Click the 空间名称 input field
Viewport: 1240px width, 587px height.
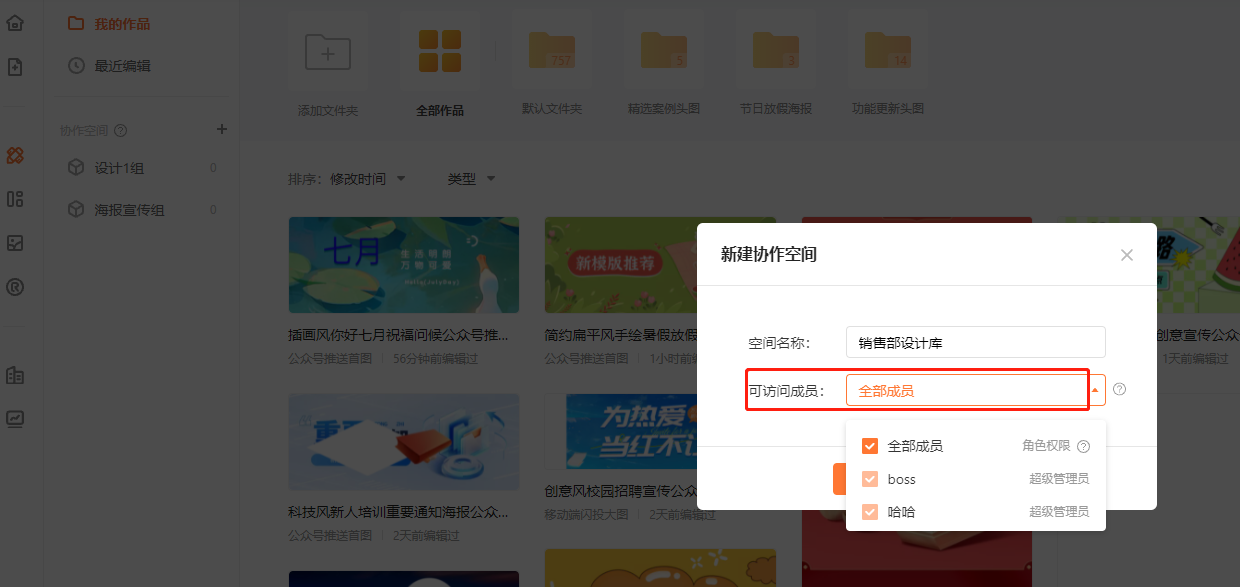coord(975,342)
